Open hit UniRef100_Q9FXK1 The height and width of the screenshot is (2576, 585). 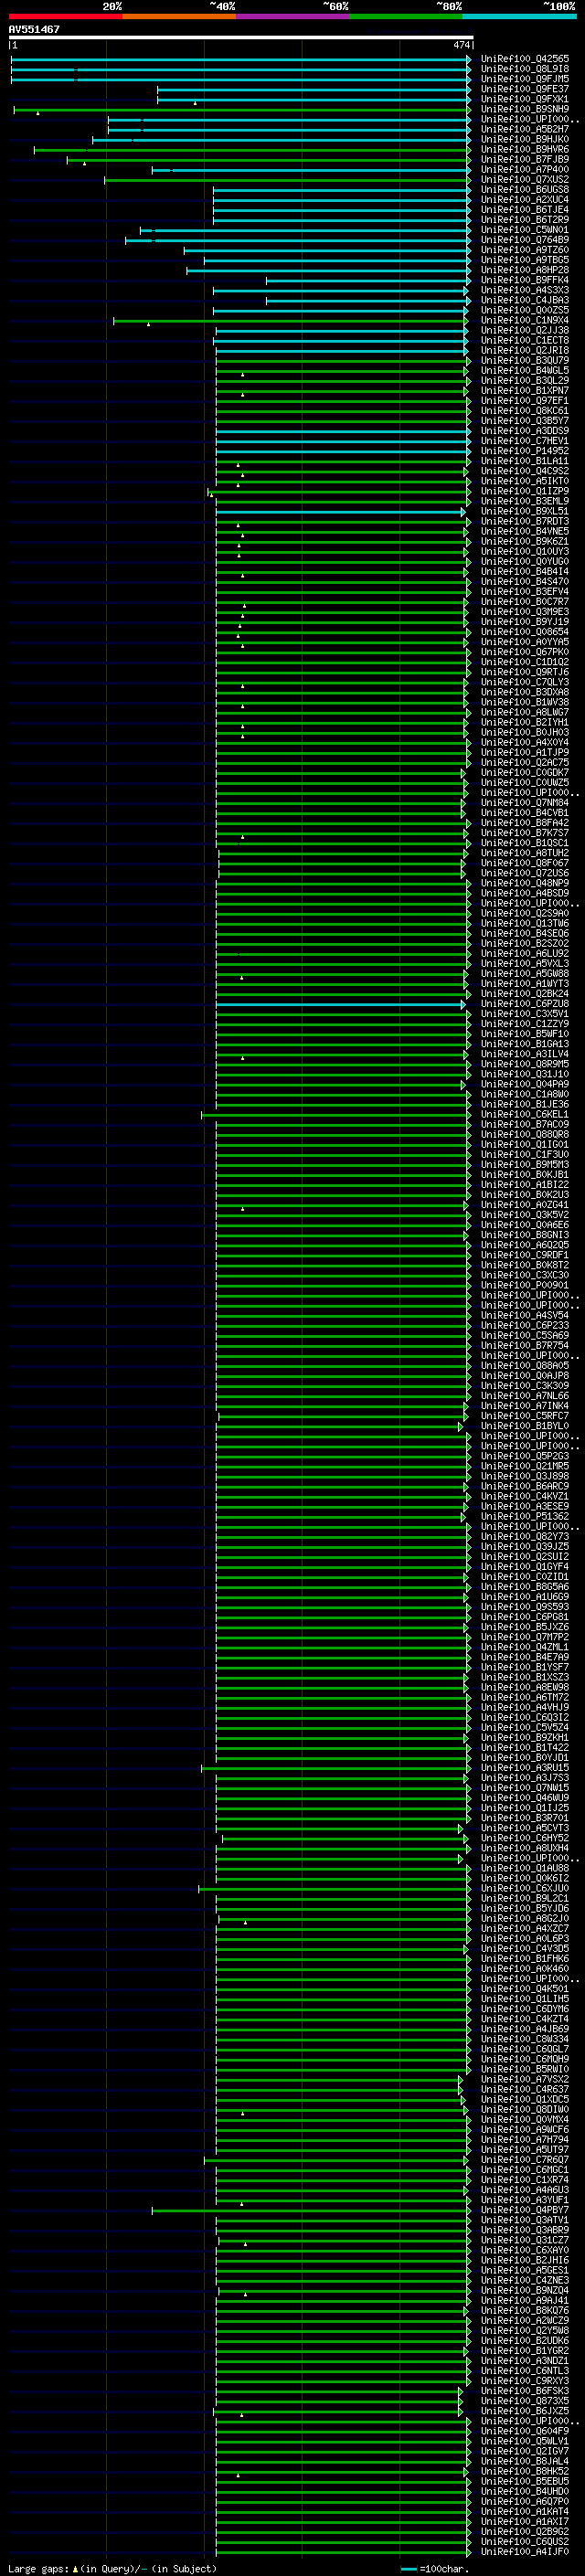[x=525, y=99]
